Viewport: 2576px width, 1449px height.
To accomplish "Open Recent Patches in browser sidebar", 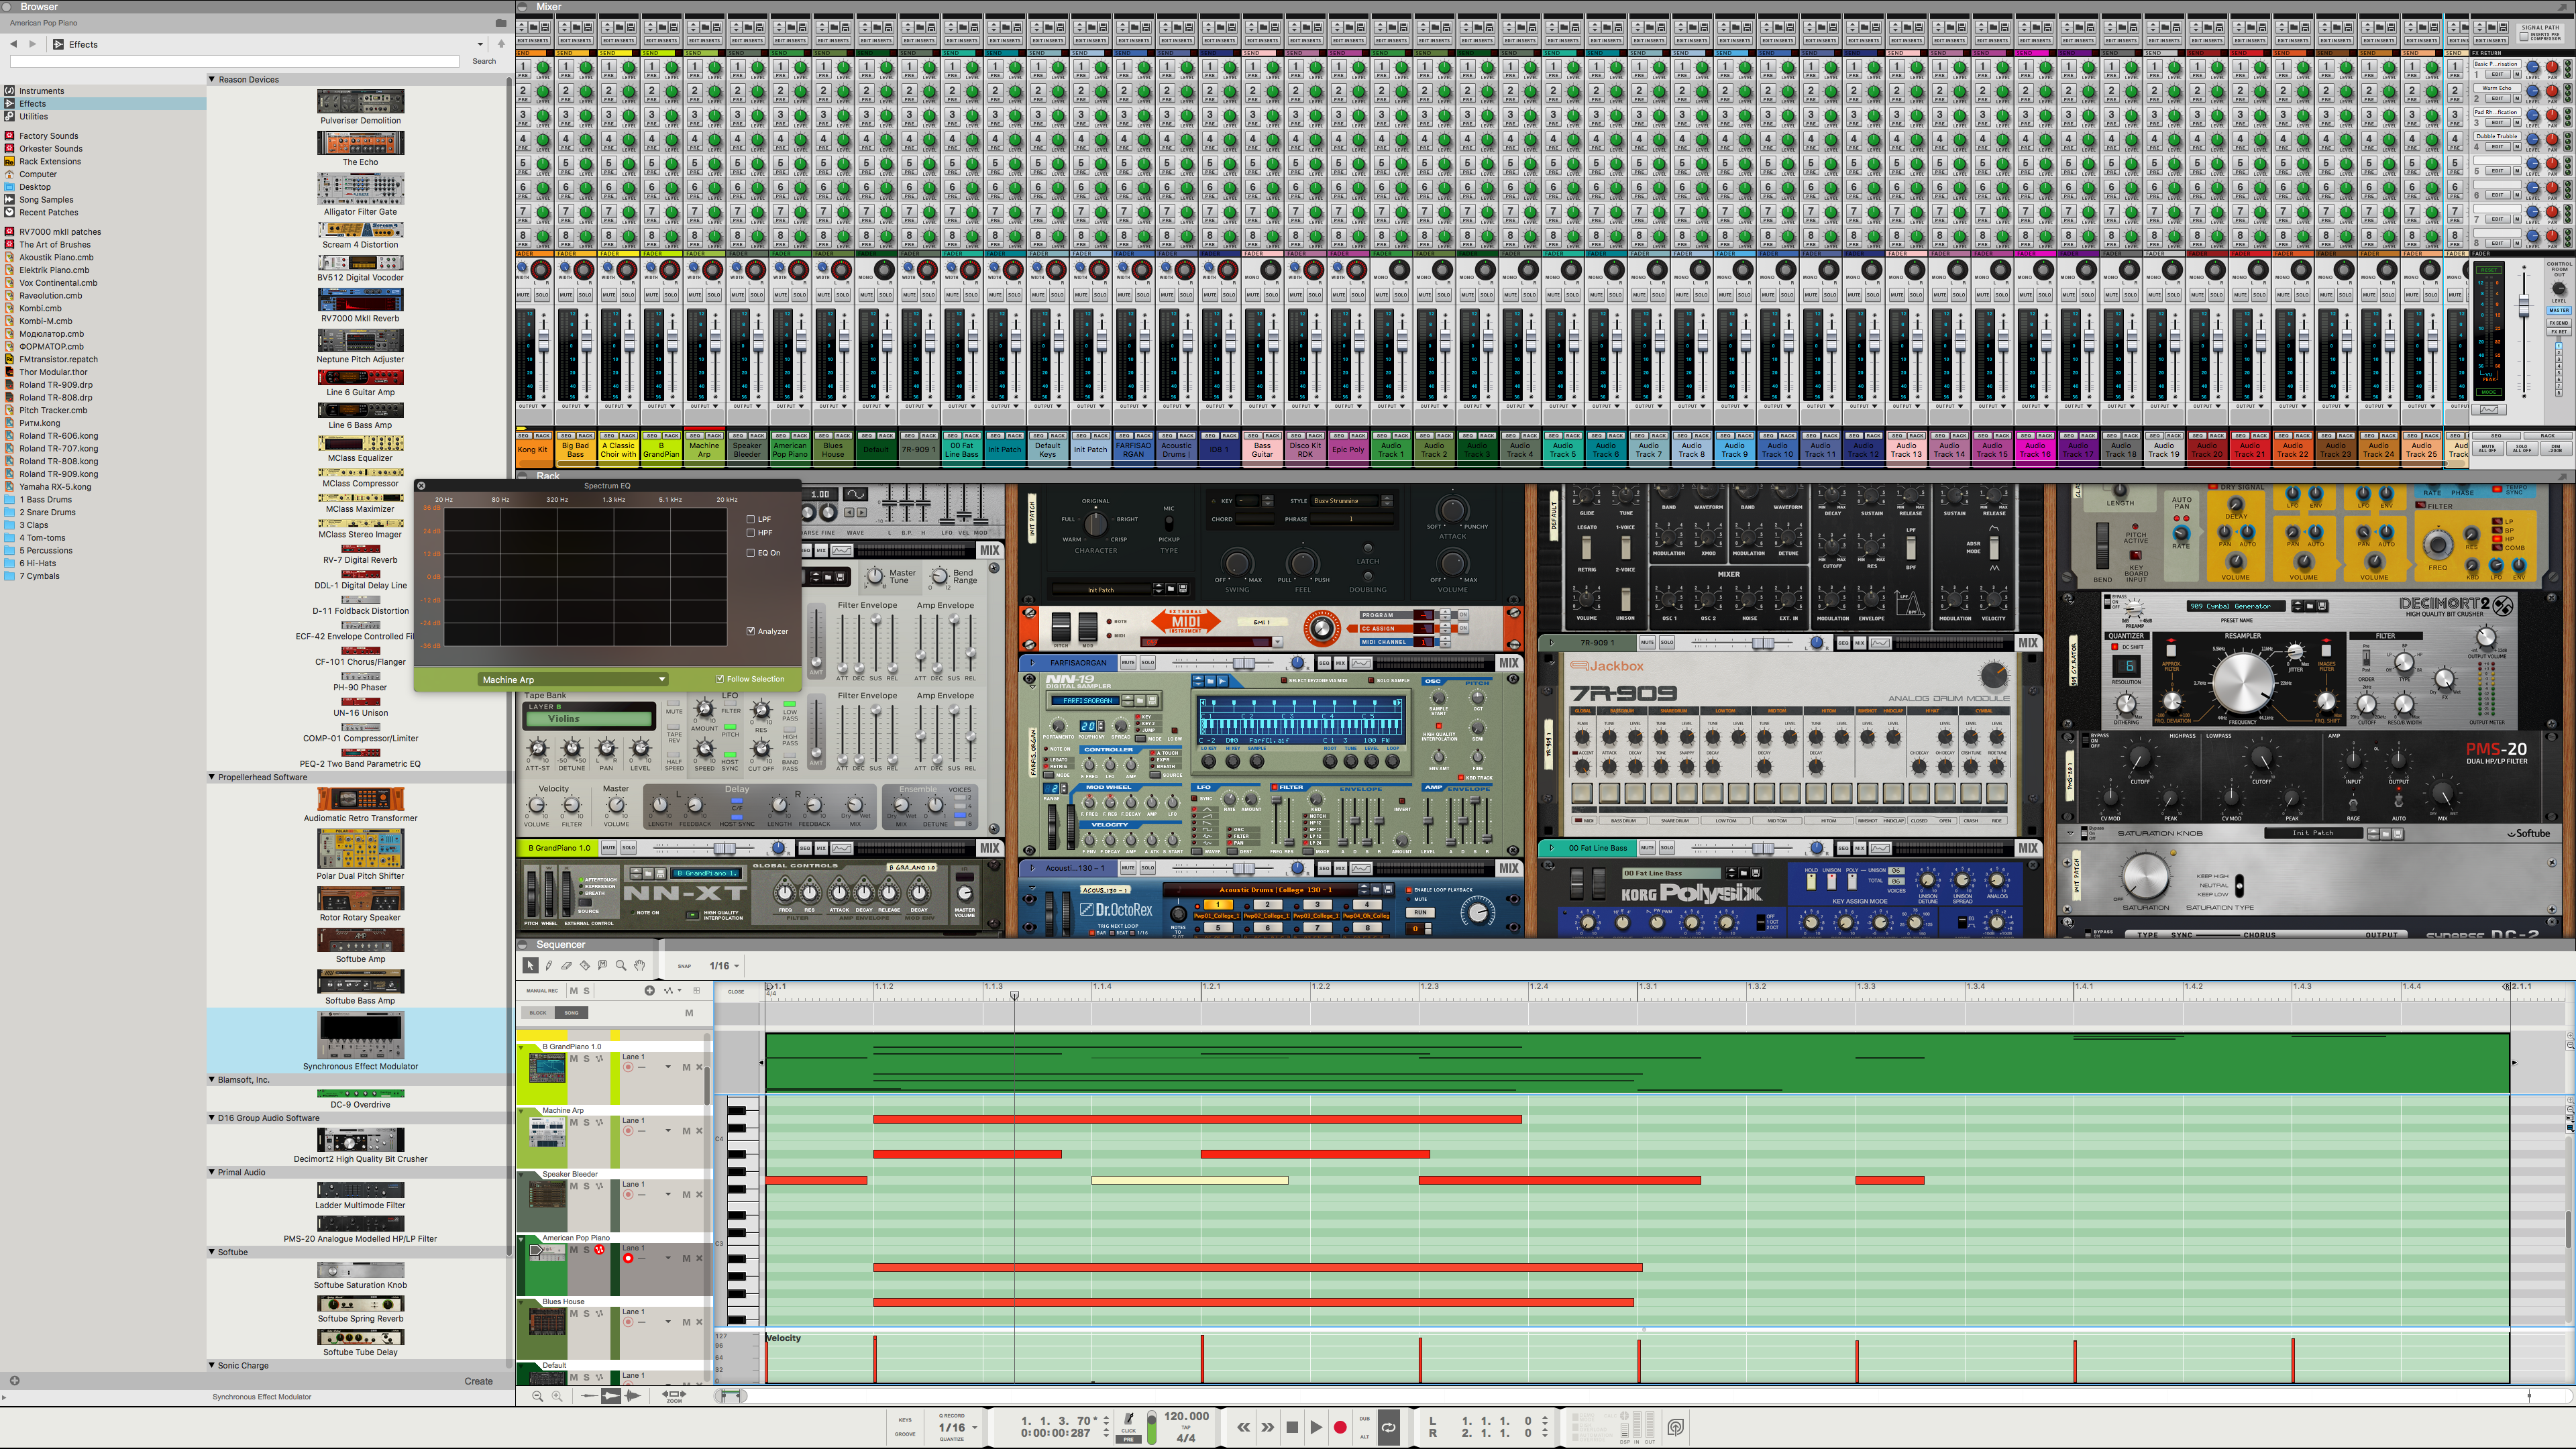I will (48, 212).
